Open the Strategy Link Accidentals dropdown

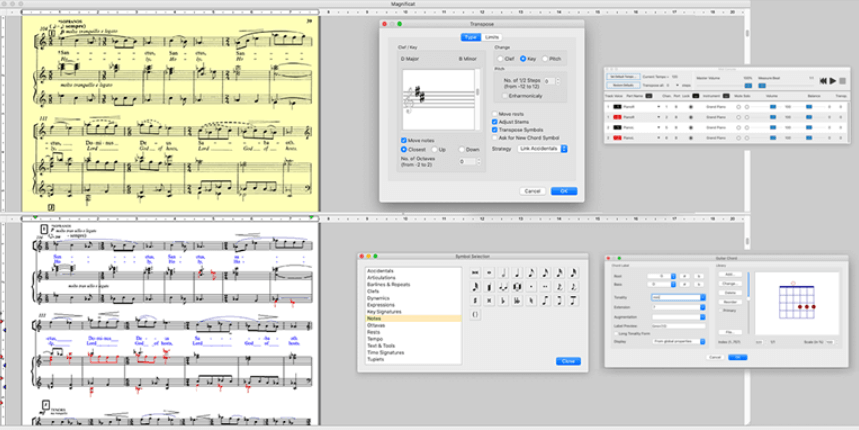tap(542, 148)
